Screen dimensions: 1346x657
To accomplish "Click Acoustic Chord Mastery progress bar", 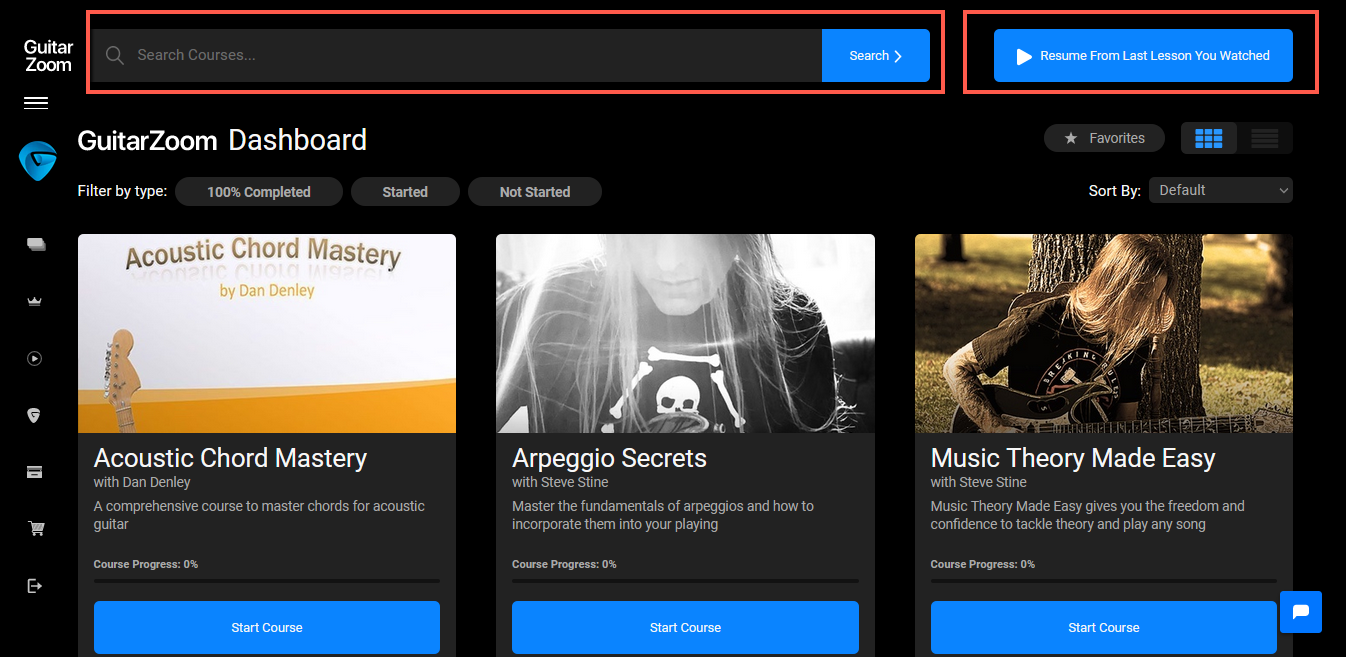I will click(x=267, y=580).
